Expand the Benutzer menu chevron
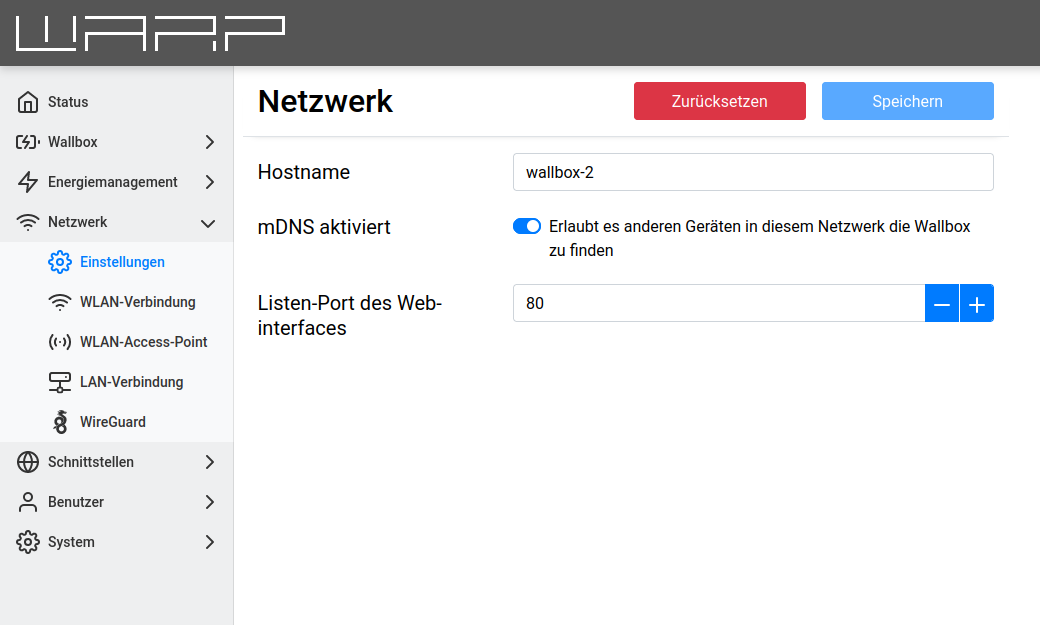 coord(209,502)
